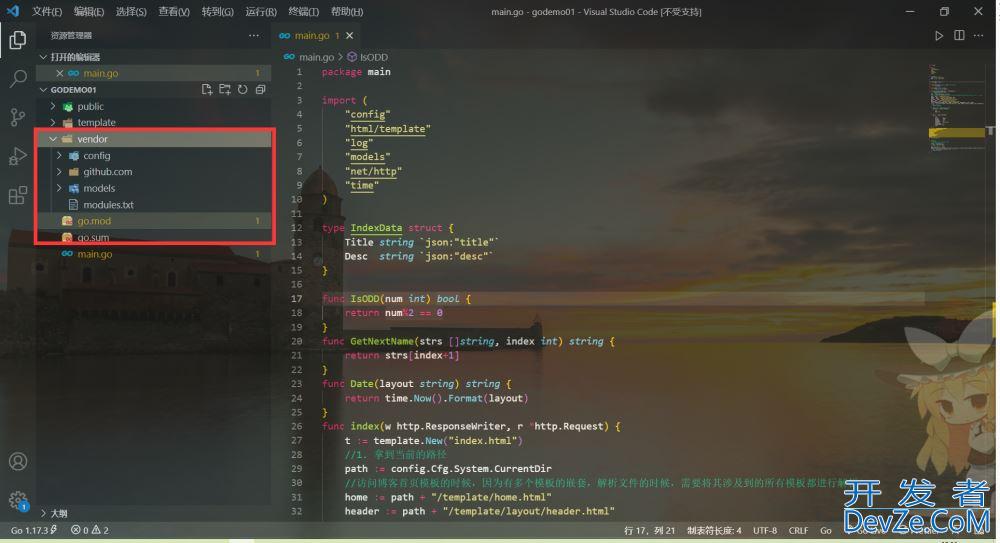The height and width of the screenshot is (543, 1000).
Task: Open editor more actions ellipsis
Action: click(x=978, y=36)
